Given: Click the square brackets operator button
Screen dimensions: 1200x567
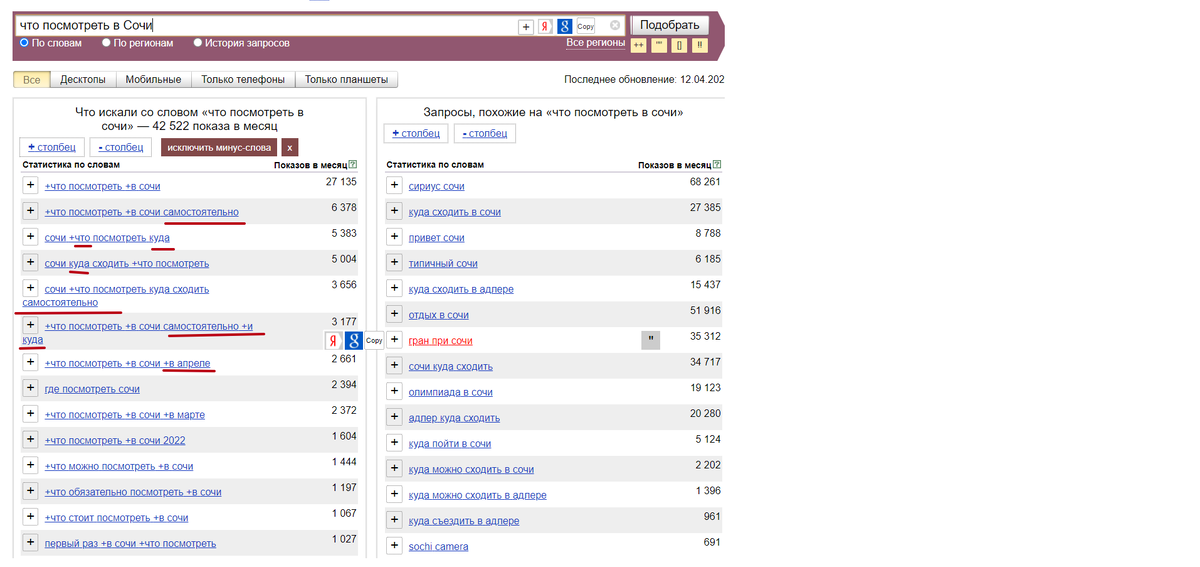Looking at the screenshot, I should coord(680,45).
